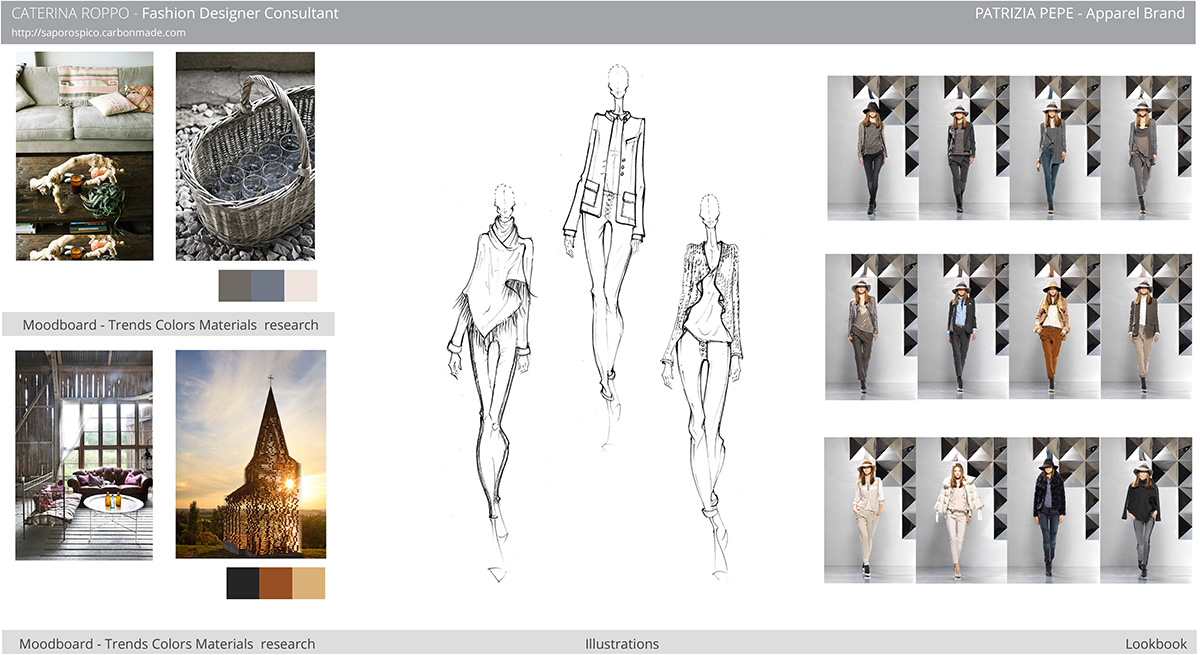Select the Illustrations label in the footer
1200x655 pixels.
[622, 644]
